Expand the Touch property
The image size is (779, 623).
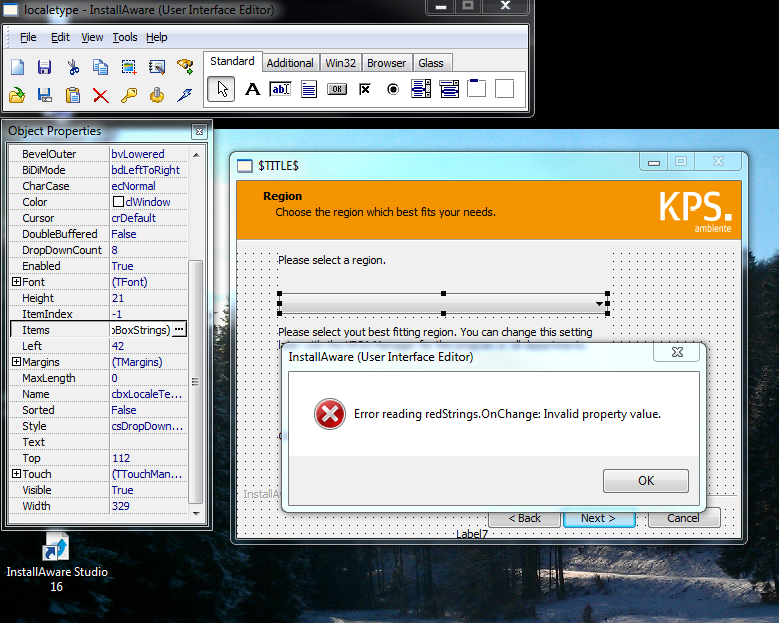pos(16,473)
